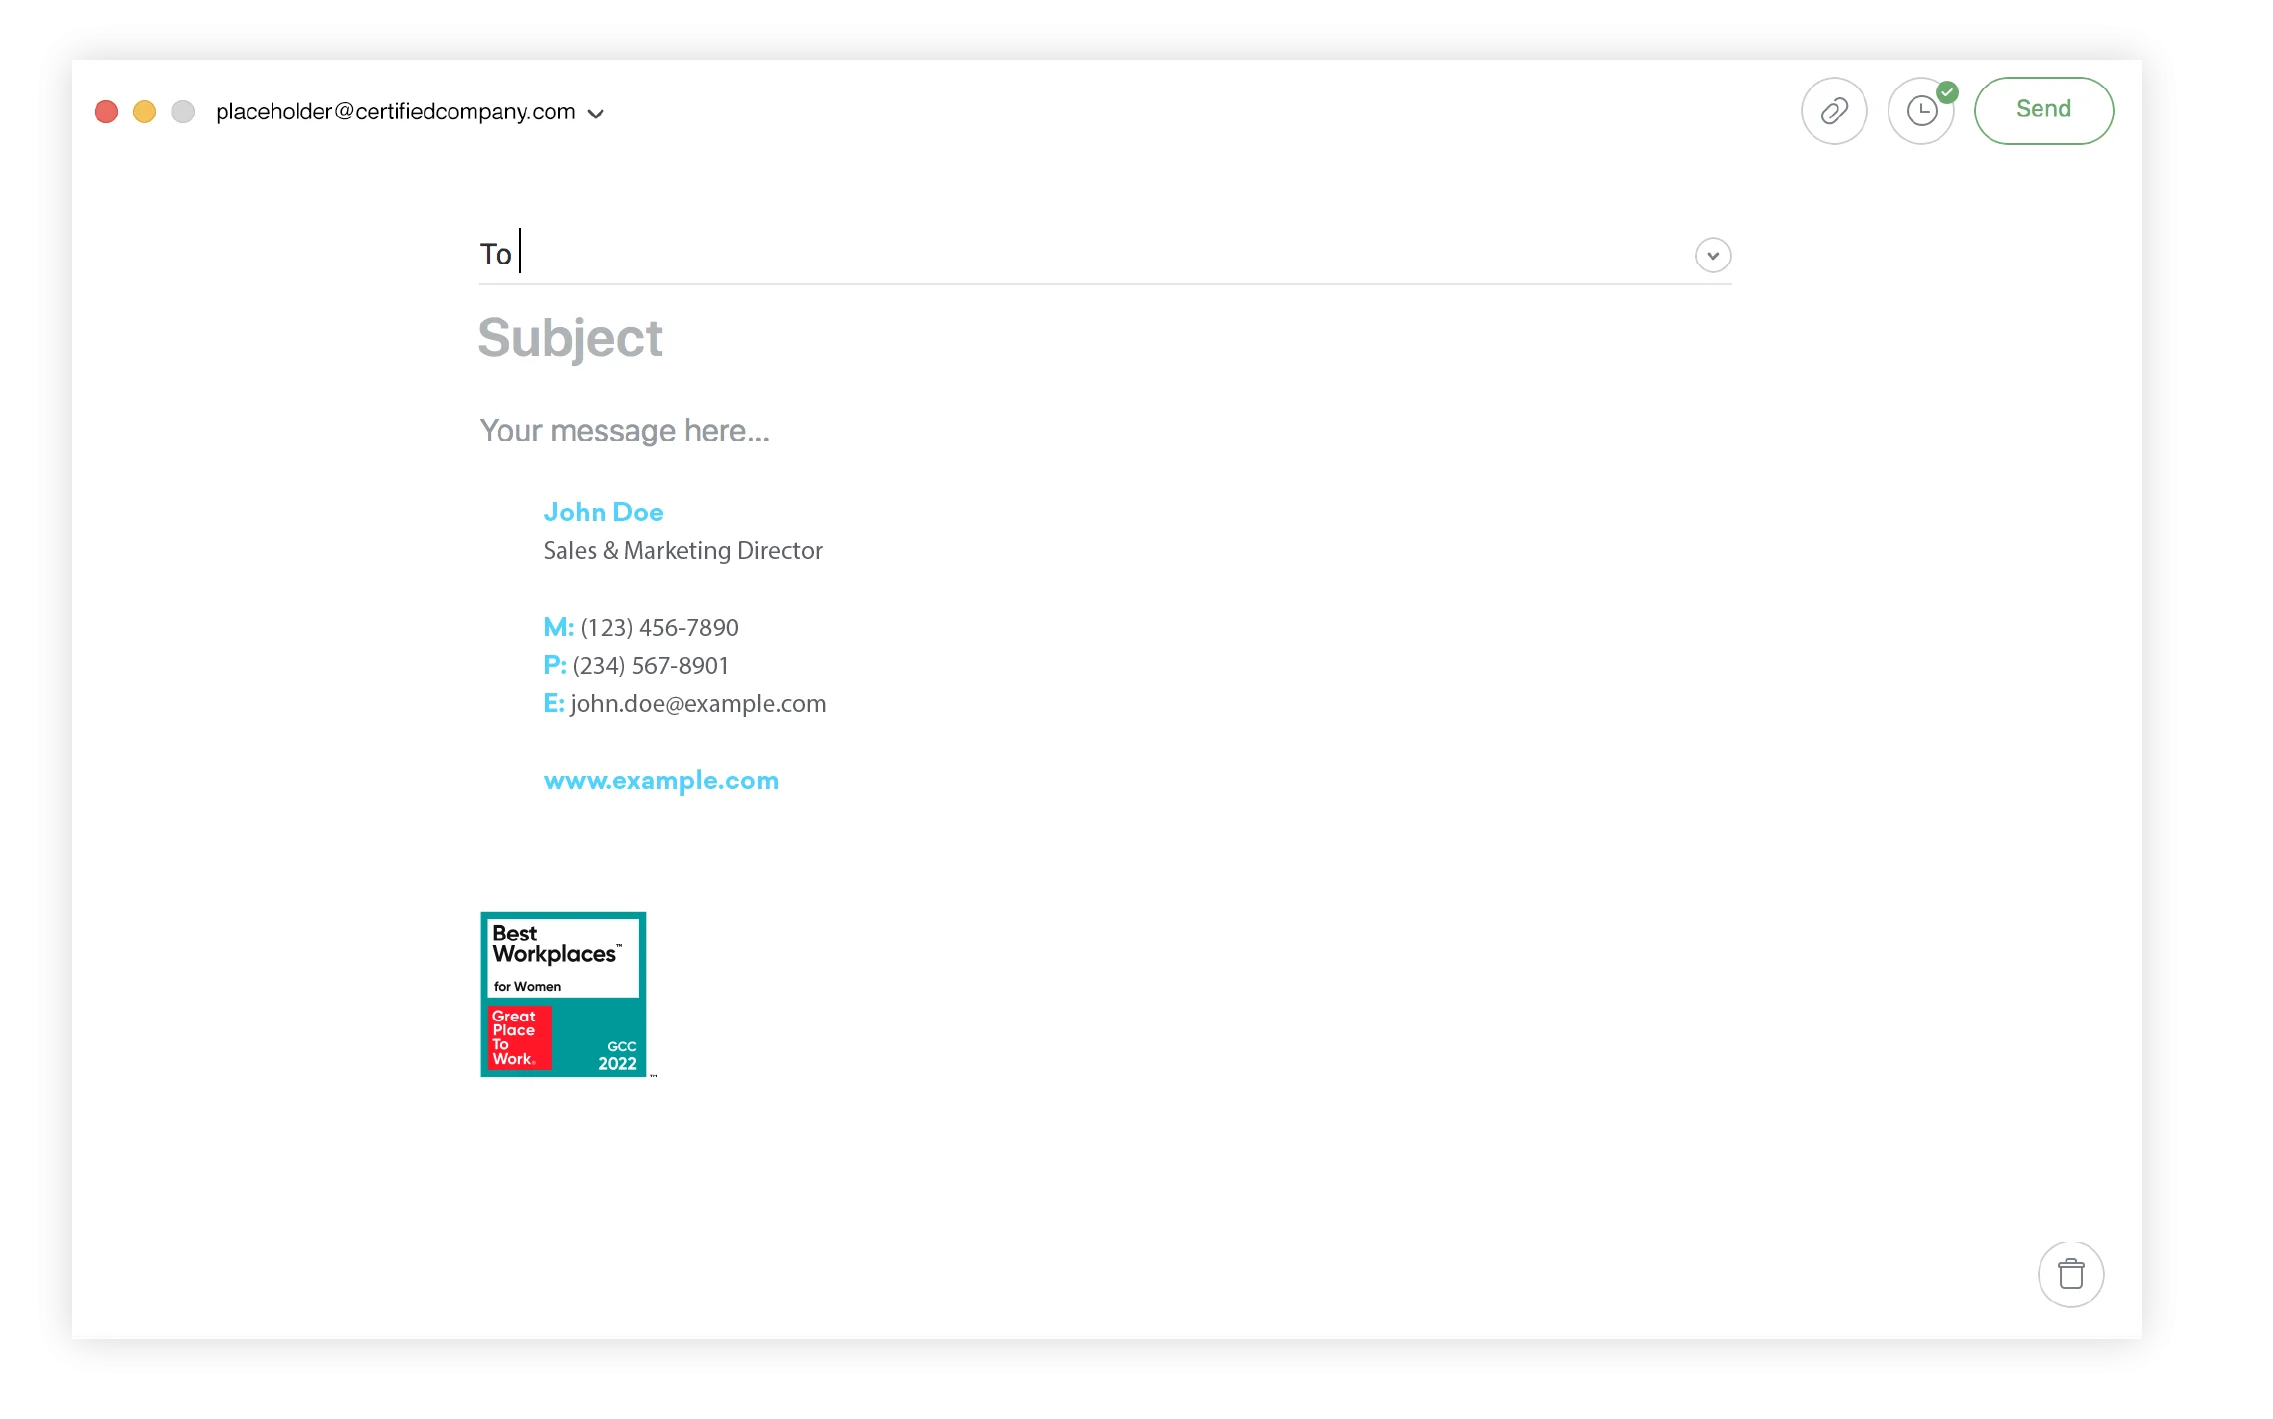Click the john.doe@example.com email address

[x=698, y=703]
